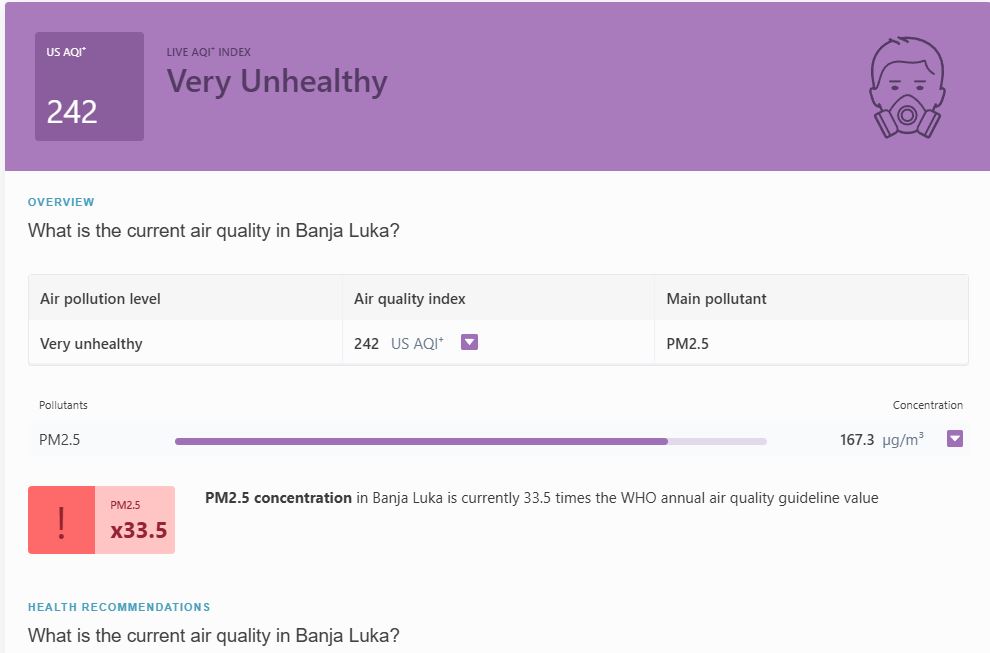This screenshot has width=990, height=653.
Task: Click the LIVE AQI INDEX label
Action: coord(208,52)
